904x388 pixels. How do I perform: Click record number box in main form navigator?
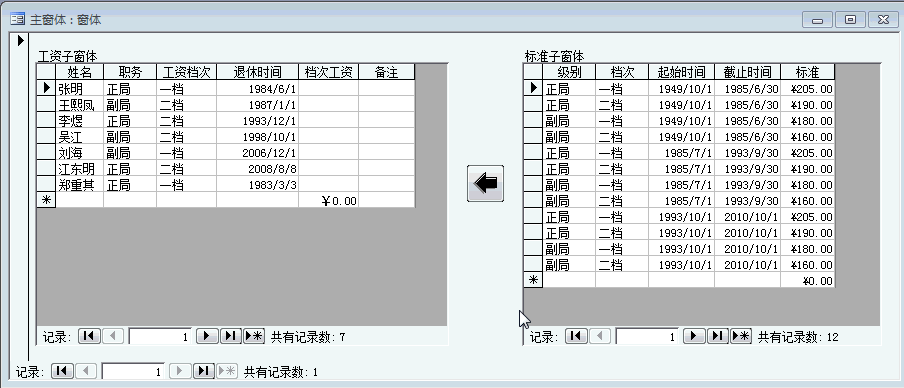(x=133, y=372)
